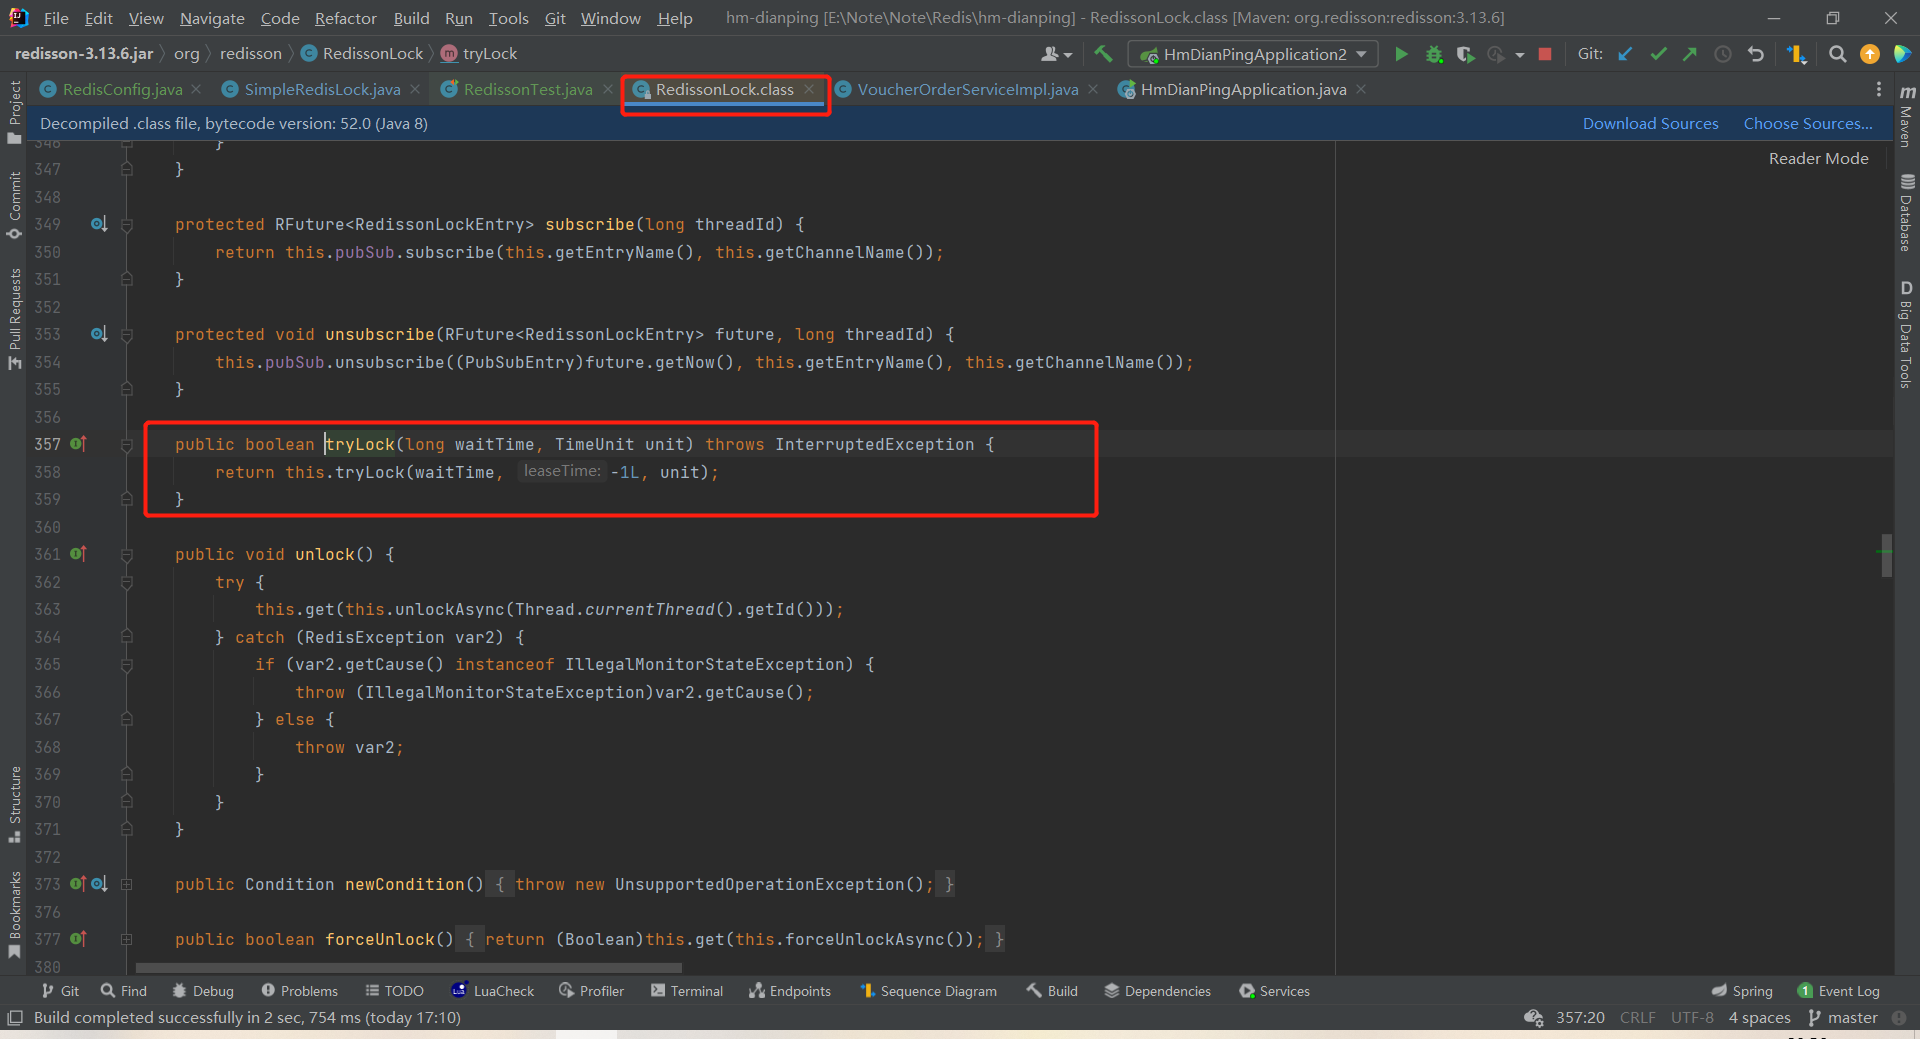Toggle tool window bars in status bar corner
This screenshot has height=1039, width=1920.
(14, 1017)
